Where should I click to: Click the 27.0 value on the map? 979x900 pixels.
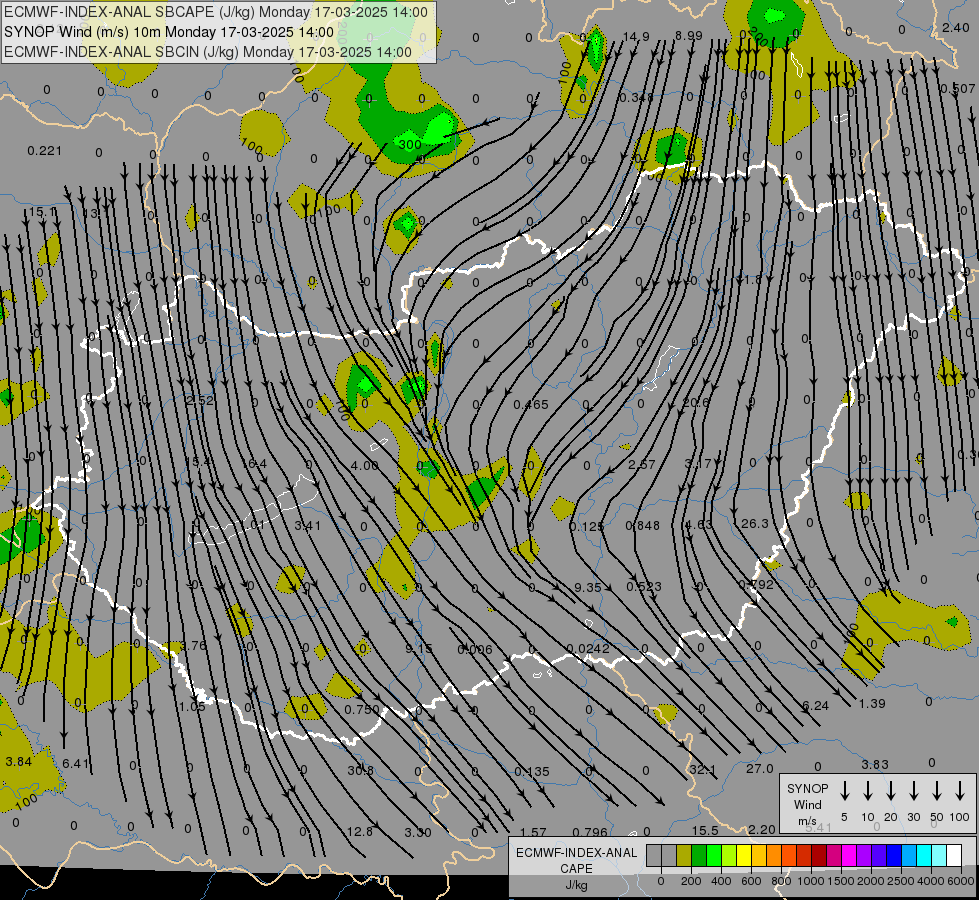click(x=760, y=768)
